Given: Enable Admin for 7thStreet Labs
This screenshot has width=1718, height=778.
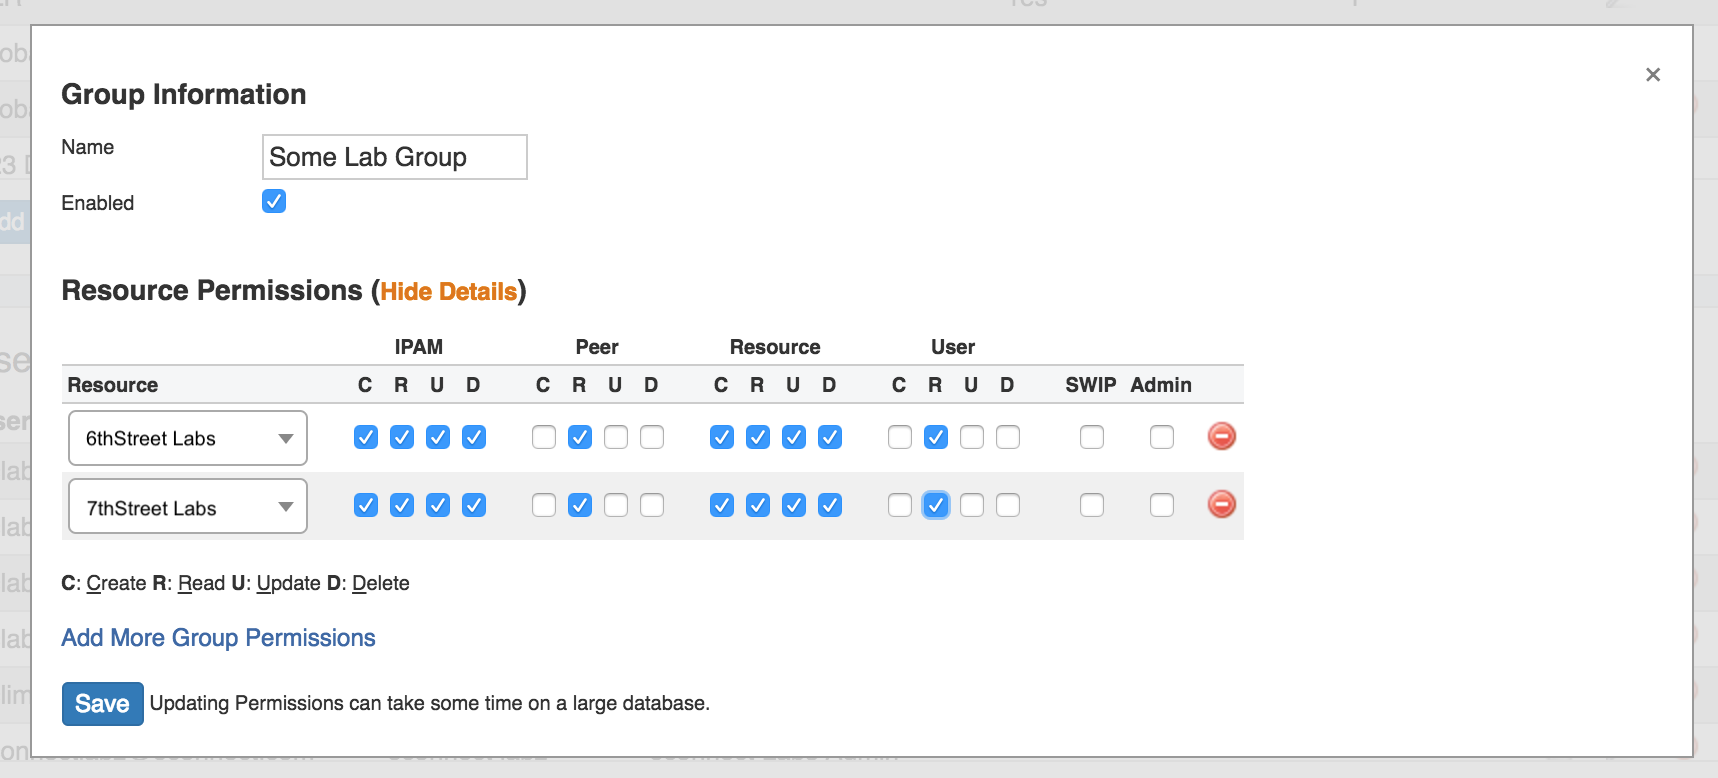Looking at the screenshot, I should (x=1161, y=505).
